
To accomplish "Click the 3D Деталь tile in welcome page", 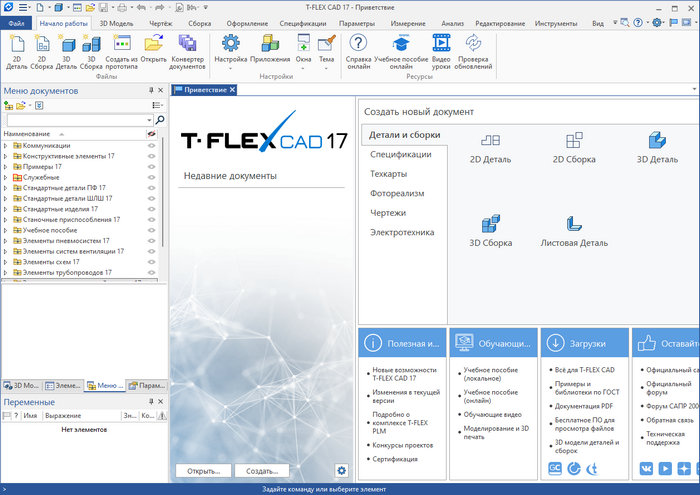I will coord(657,148).
